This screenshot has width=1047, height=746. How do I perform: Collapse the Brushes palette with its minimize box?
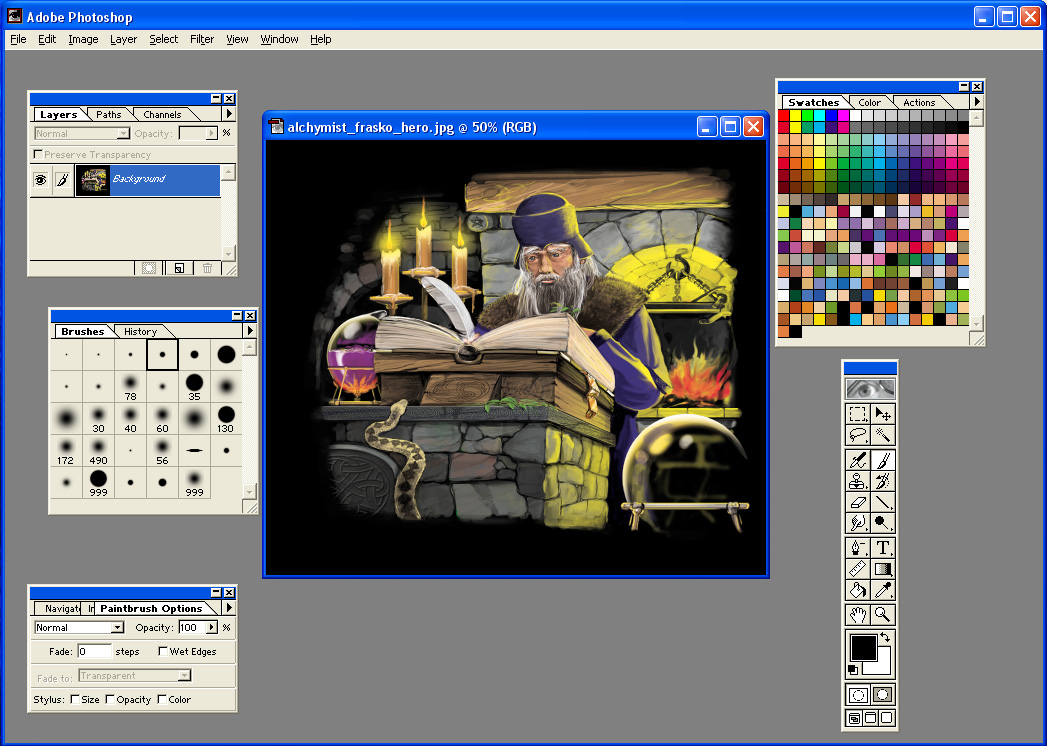(x=237, y=315)
